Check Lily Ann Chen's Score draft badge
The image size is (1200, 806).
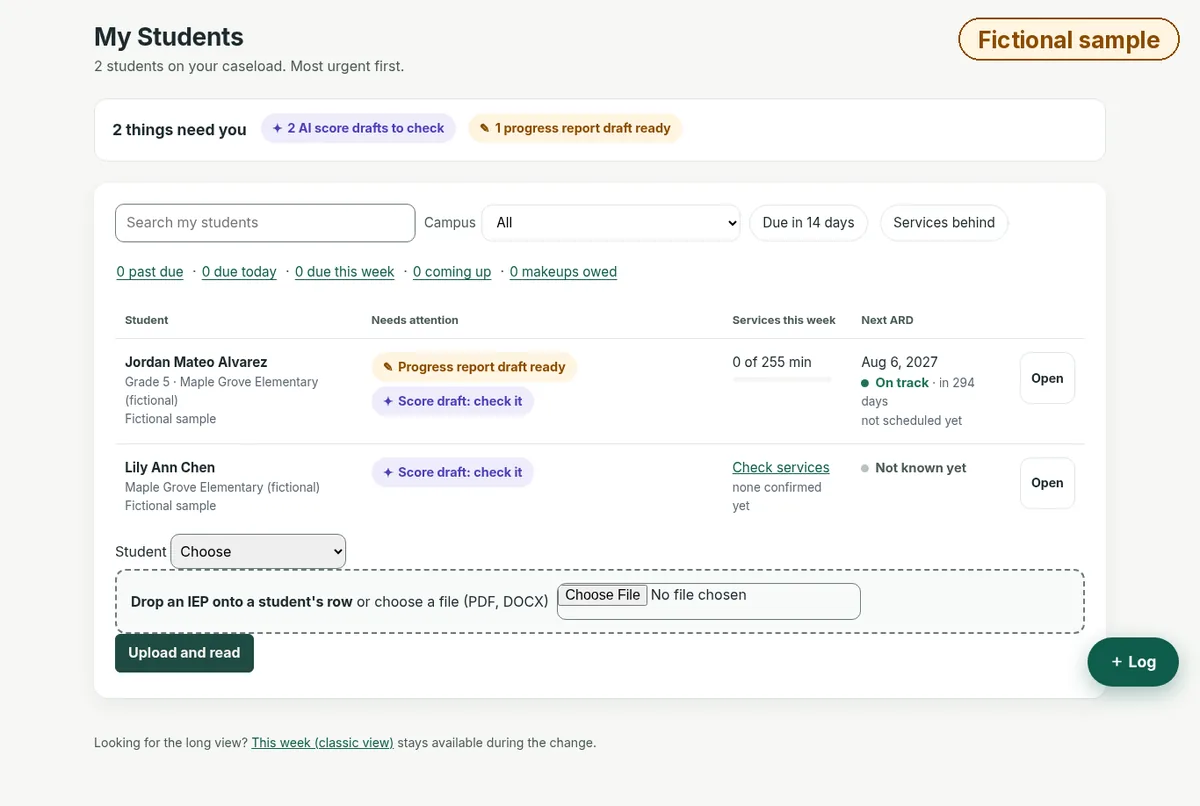coord(452,472)
